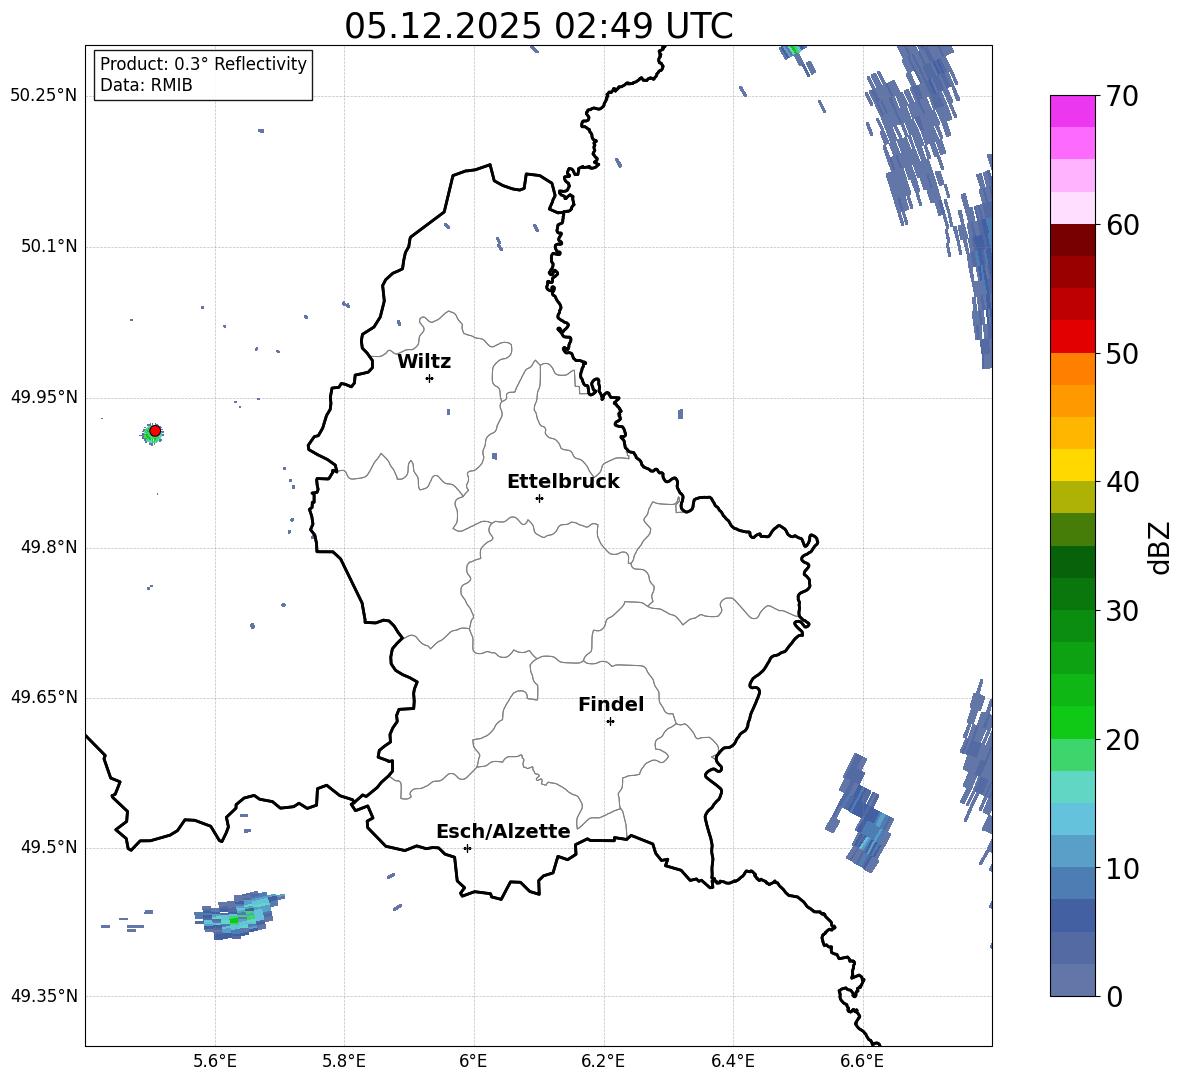Click the blue radar echo southeast near 6.6°E
This screenshot has width=1184, height=1081.
861,814
